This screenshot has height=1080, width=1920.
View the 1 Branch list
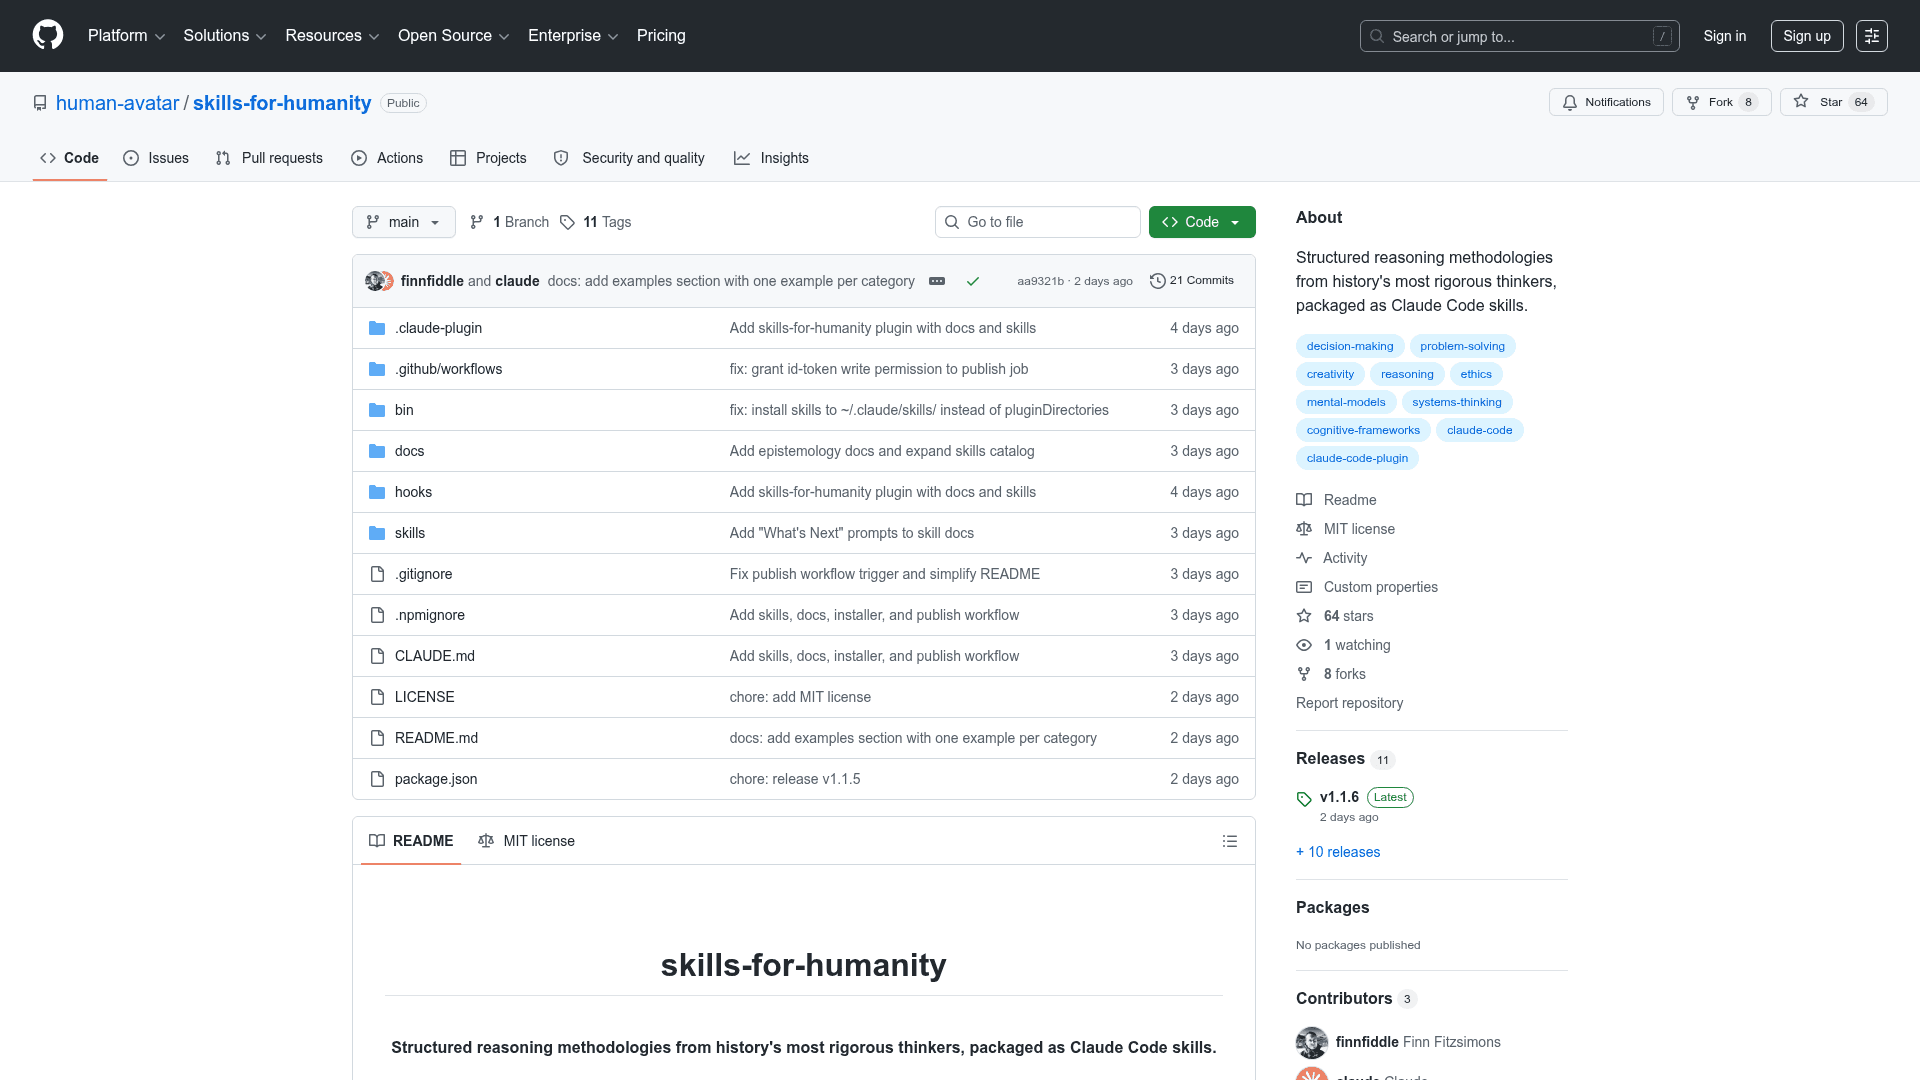click(510, 222)
